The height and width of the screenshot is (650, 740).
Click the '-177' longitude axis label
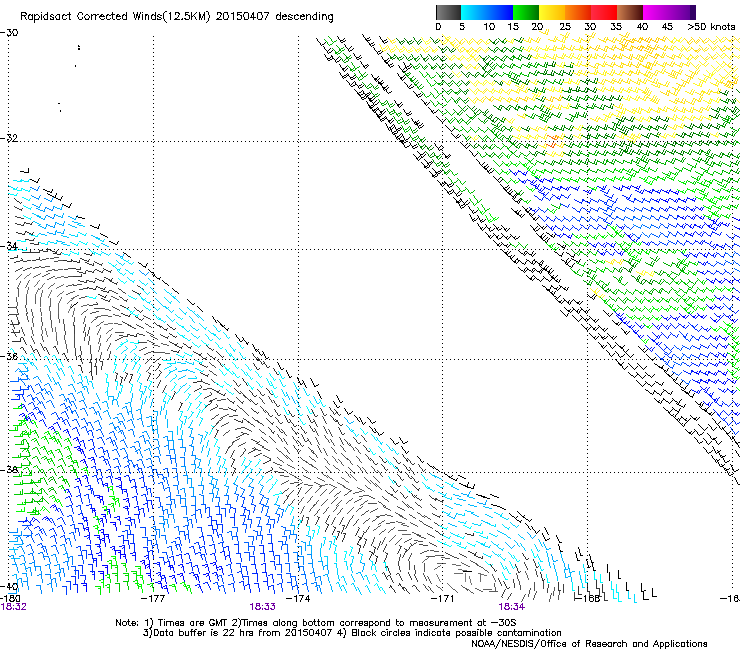153,598
